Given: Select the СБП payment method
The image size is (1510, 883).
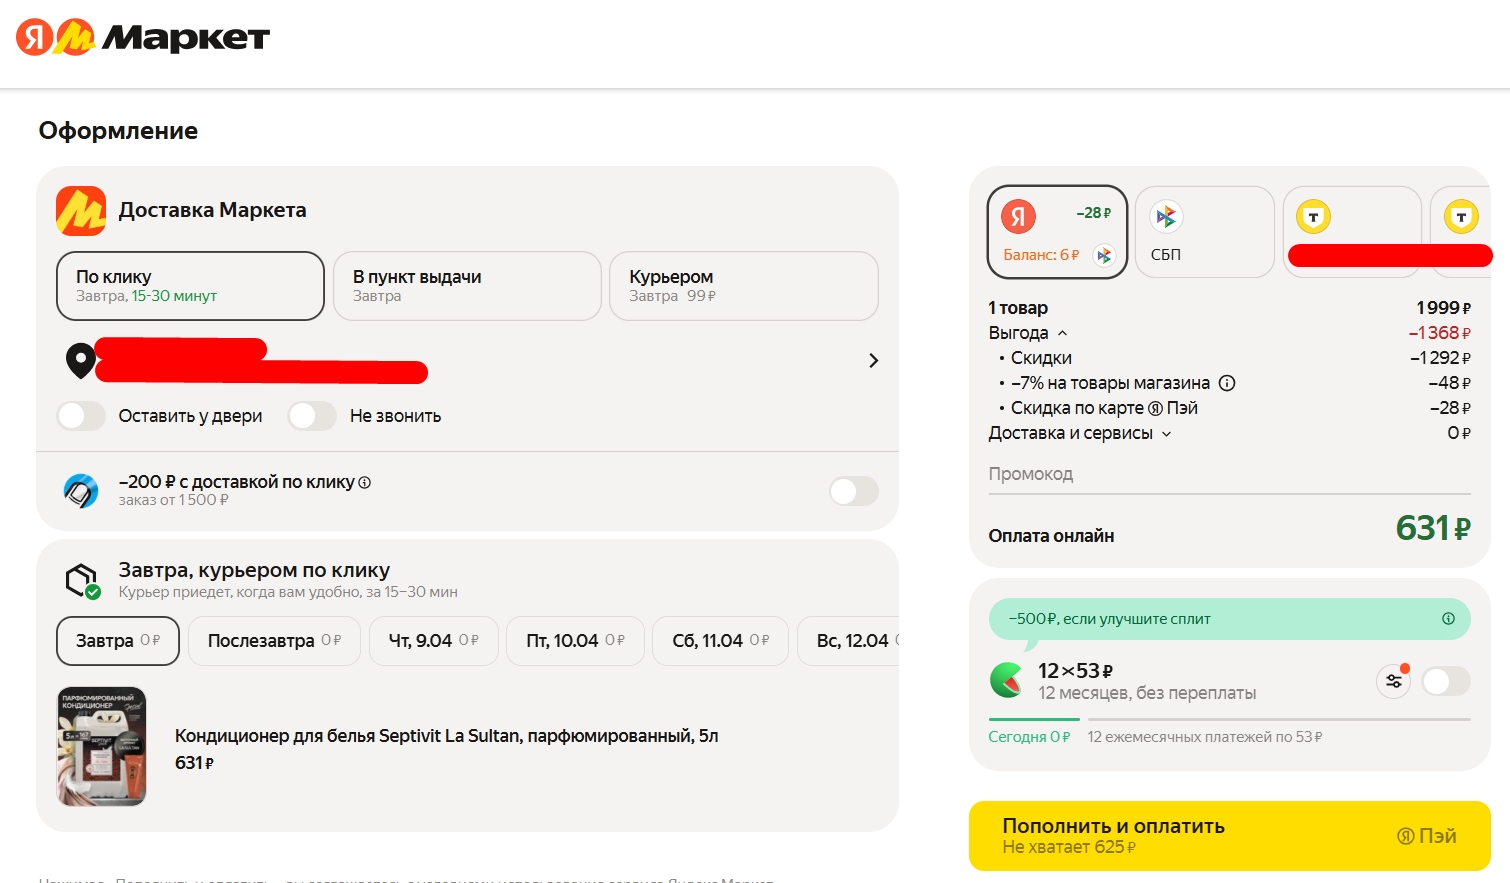Looking at the screenshot, I should point(1204,232).
